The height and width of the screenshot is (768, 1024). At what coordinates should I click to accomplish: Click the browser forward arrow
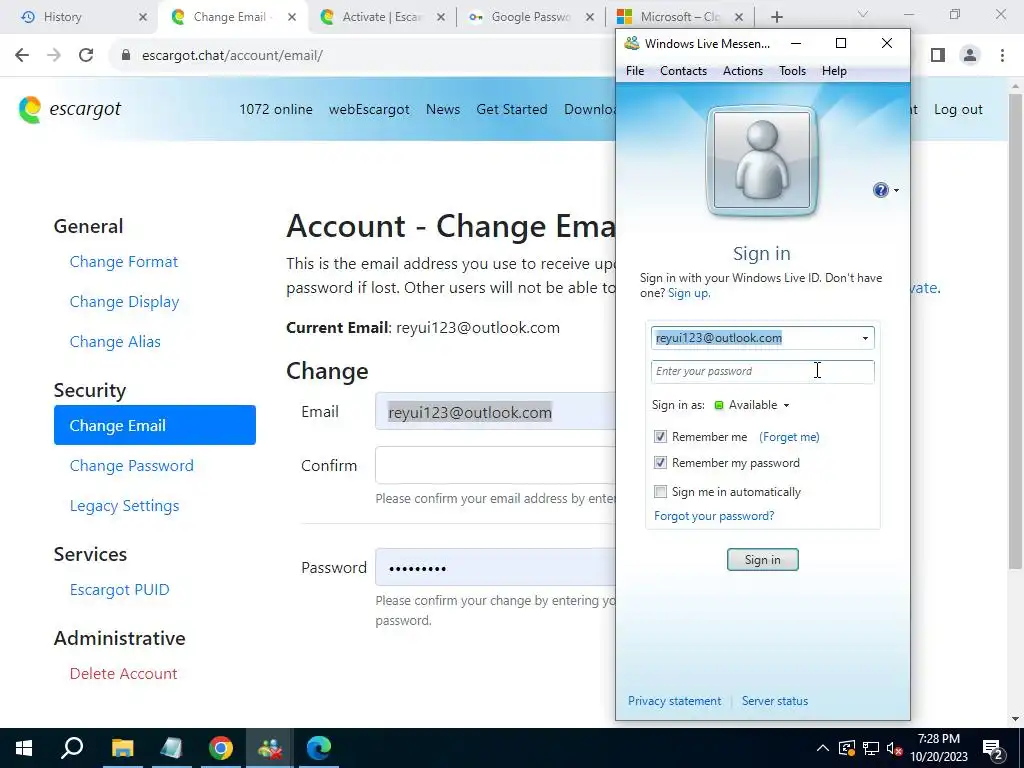(x=54, y=56)
